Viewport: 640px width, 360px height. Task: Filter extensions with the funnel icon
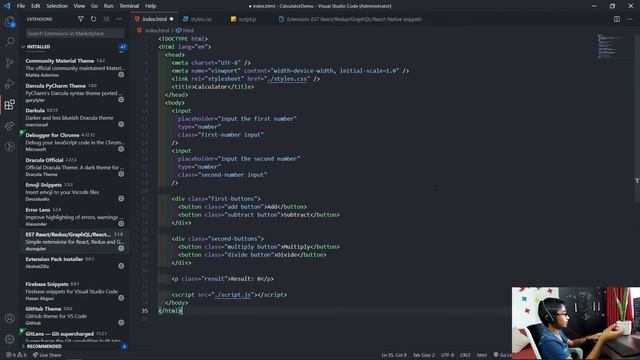(x=80, y=19)
